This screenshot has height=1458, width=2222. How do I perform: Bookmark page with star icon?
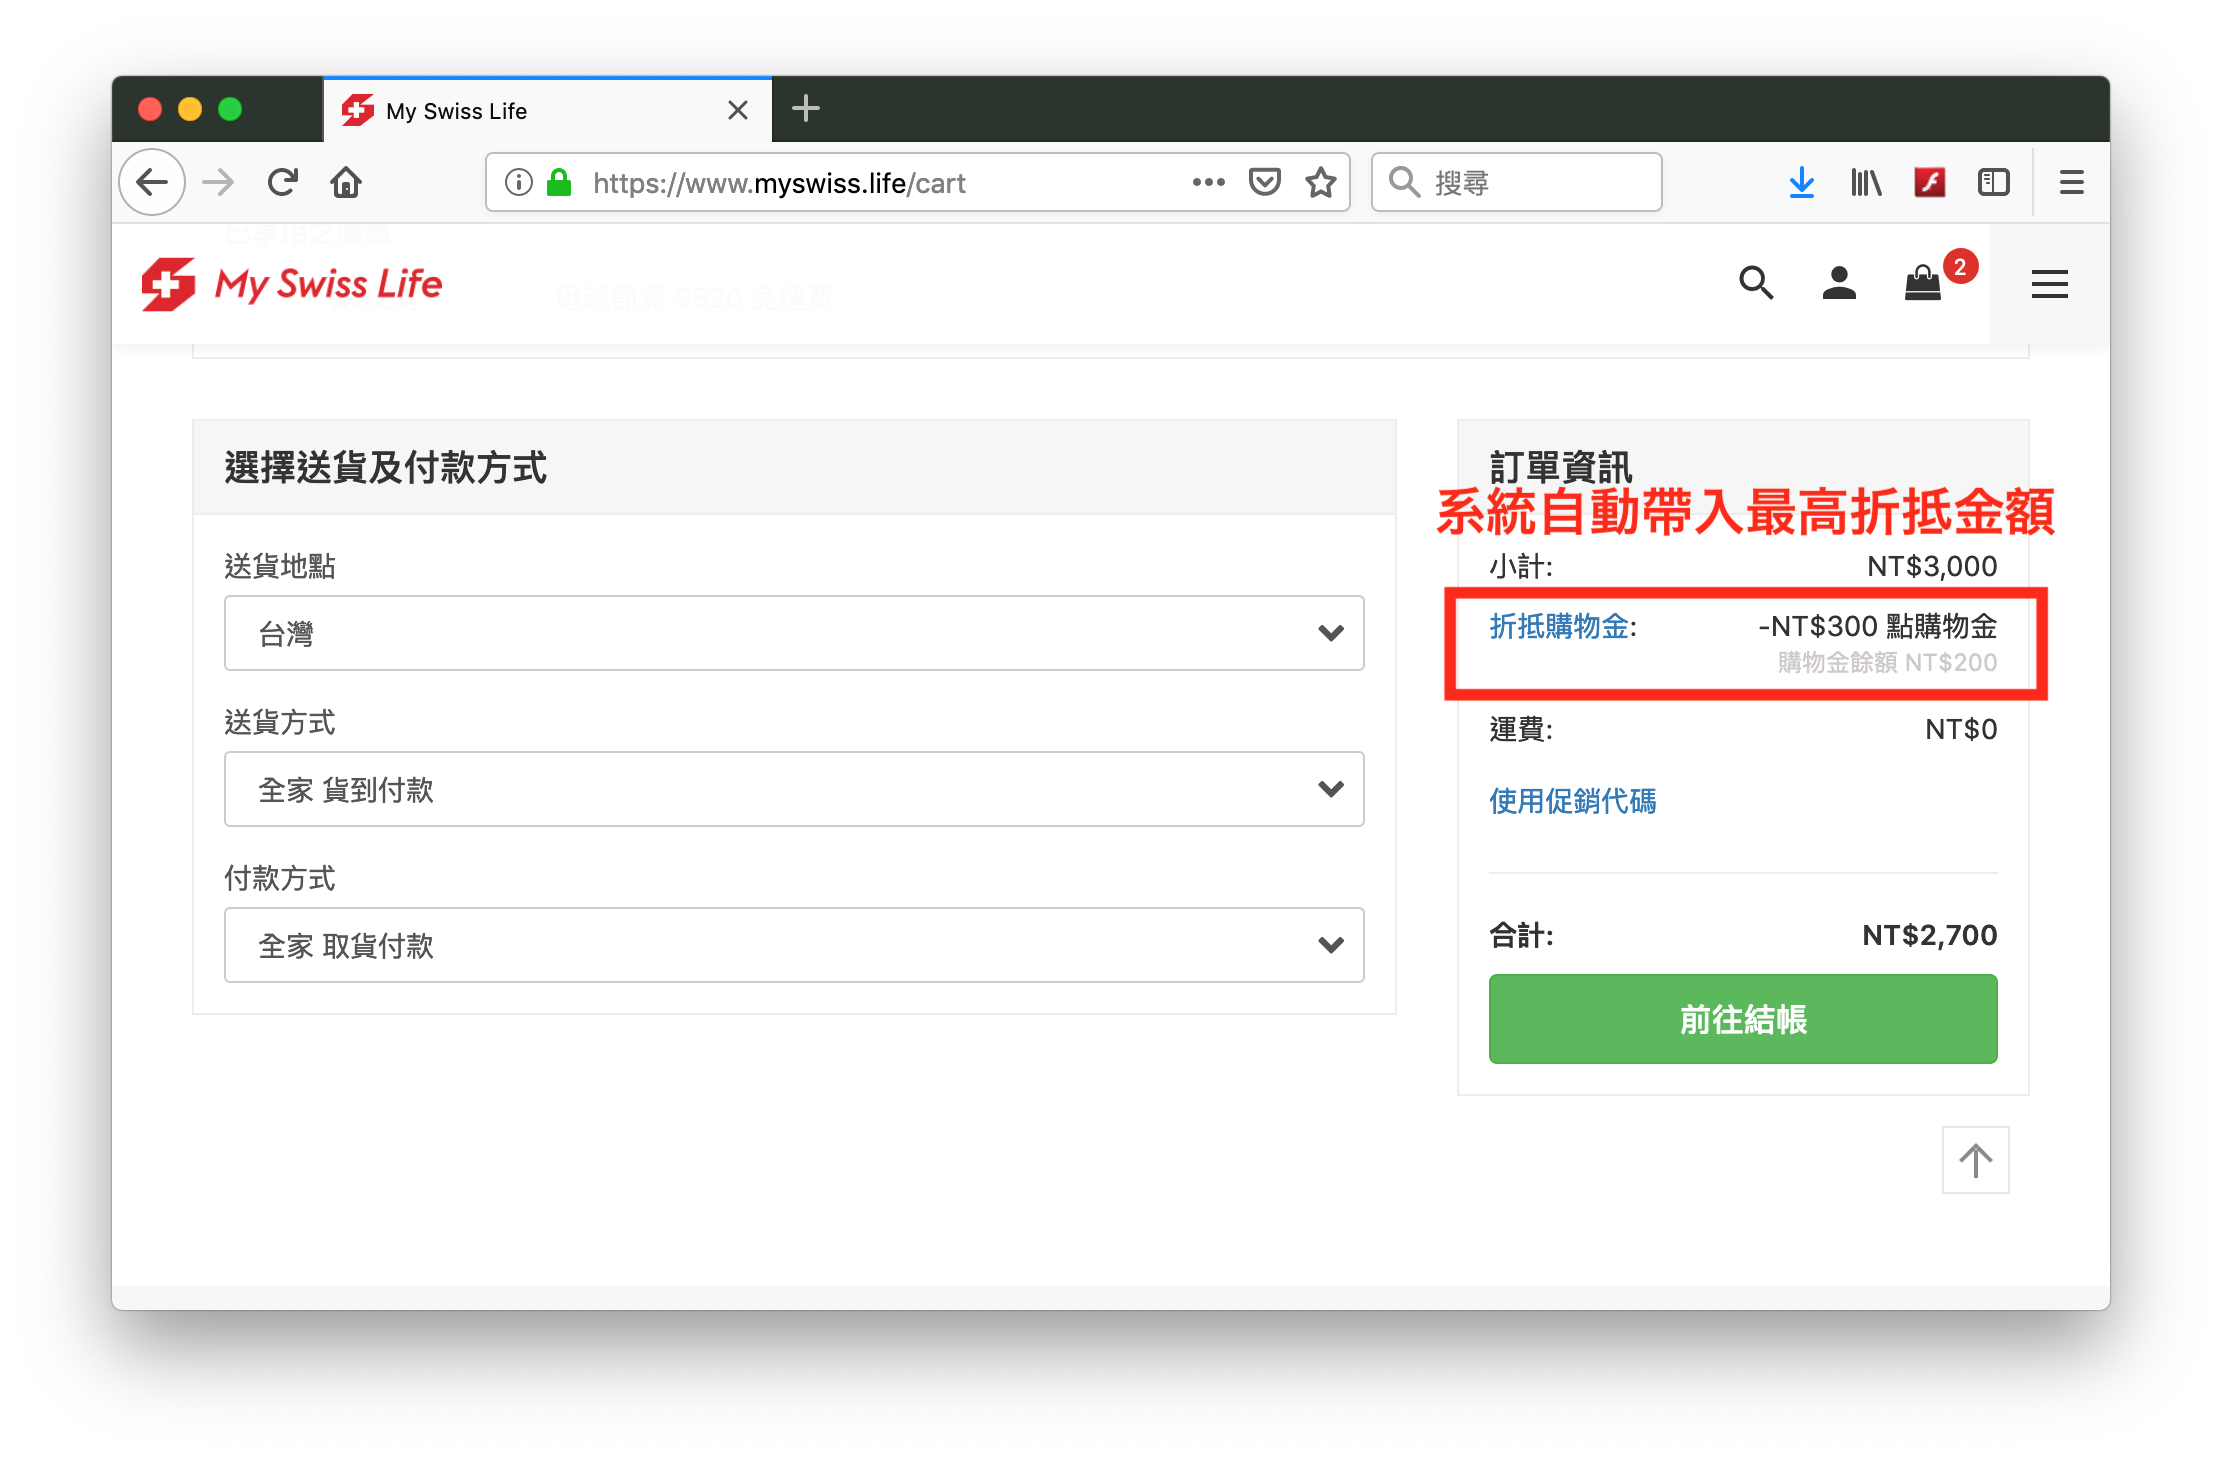click(x=1321, y=182)
